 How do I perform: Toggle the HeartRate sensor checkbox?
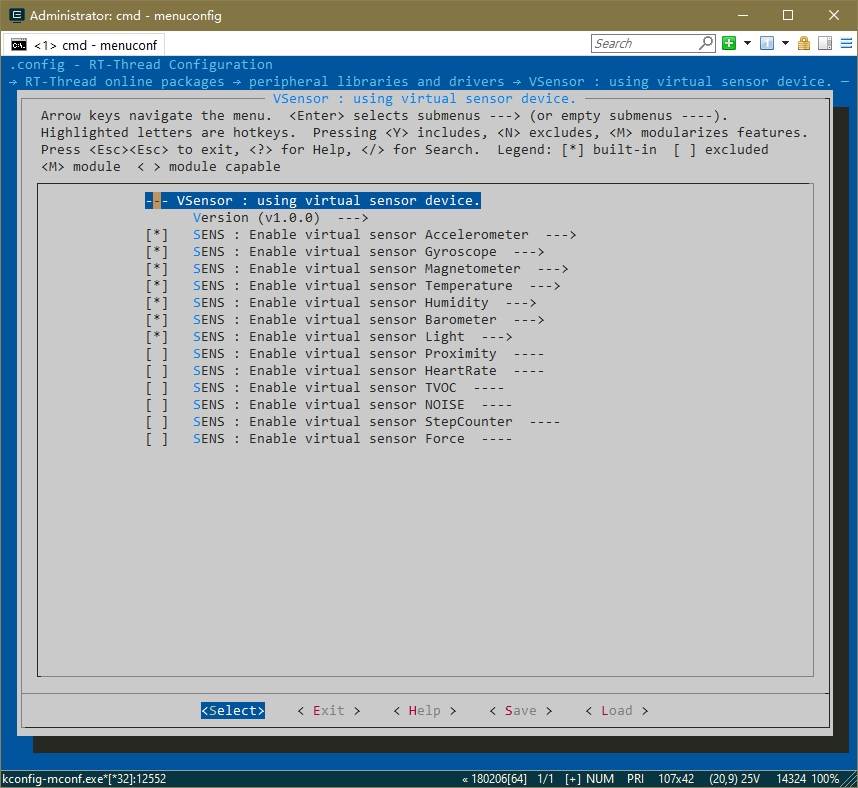coord(156,371)
